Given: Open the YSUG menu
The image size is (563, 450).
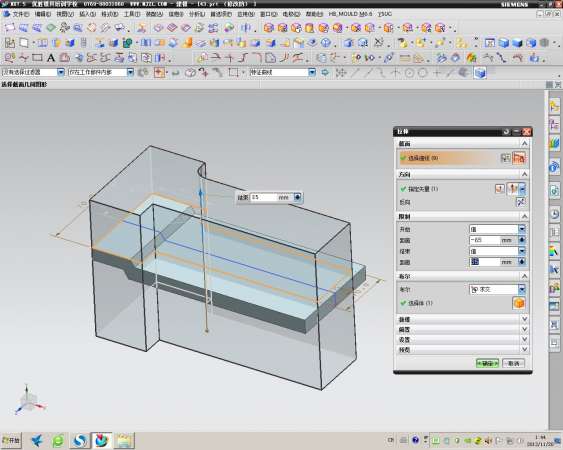Looking at the screenshot, I should pos(385,14).
